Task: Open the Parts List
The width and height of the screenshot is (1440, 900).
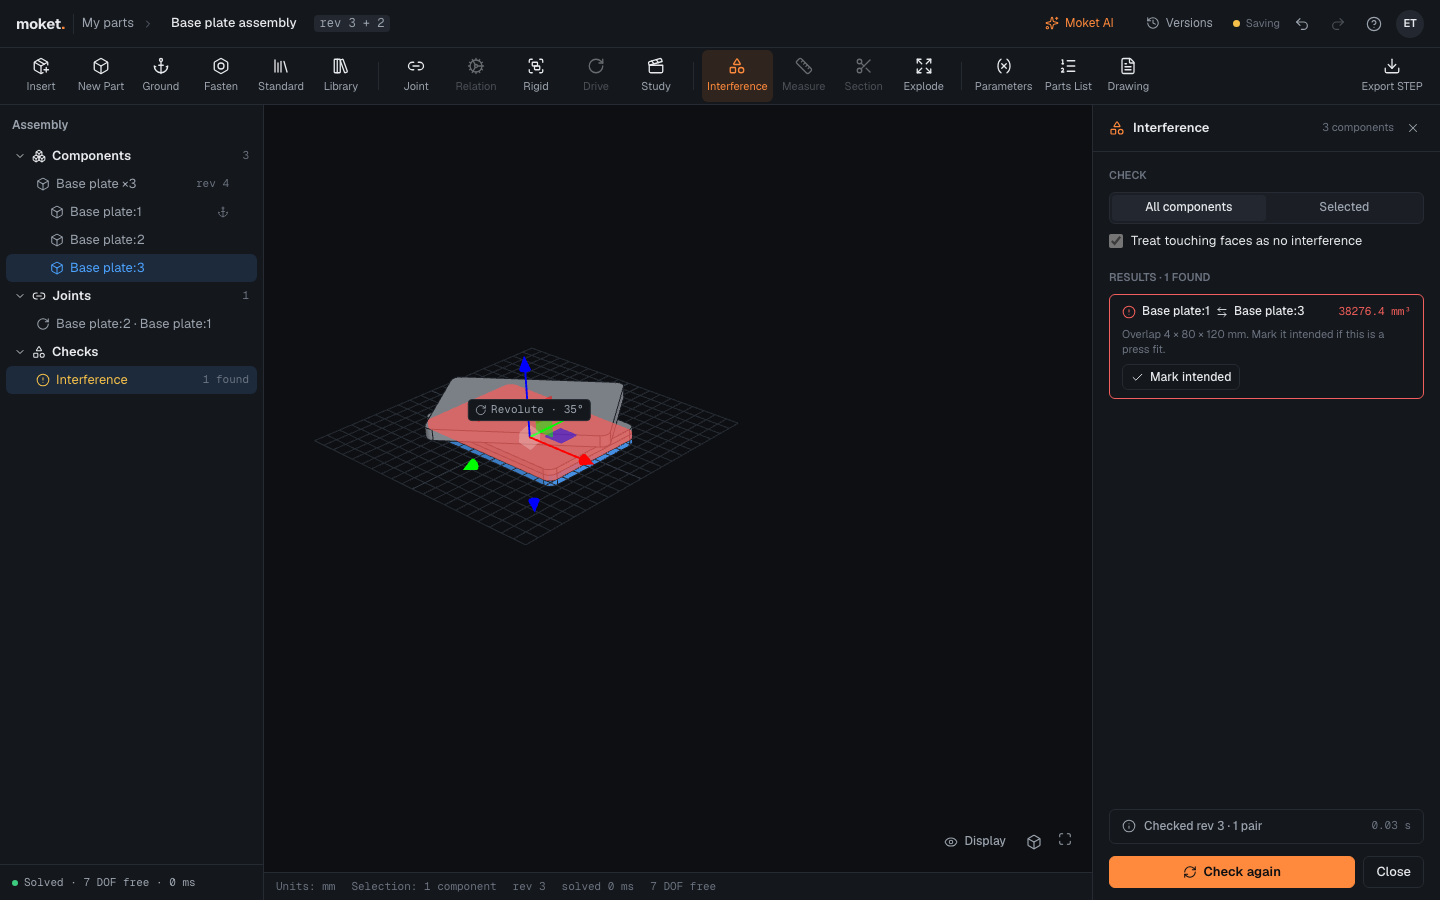Action: [1068, 75]
